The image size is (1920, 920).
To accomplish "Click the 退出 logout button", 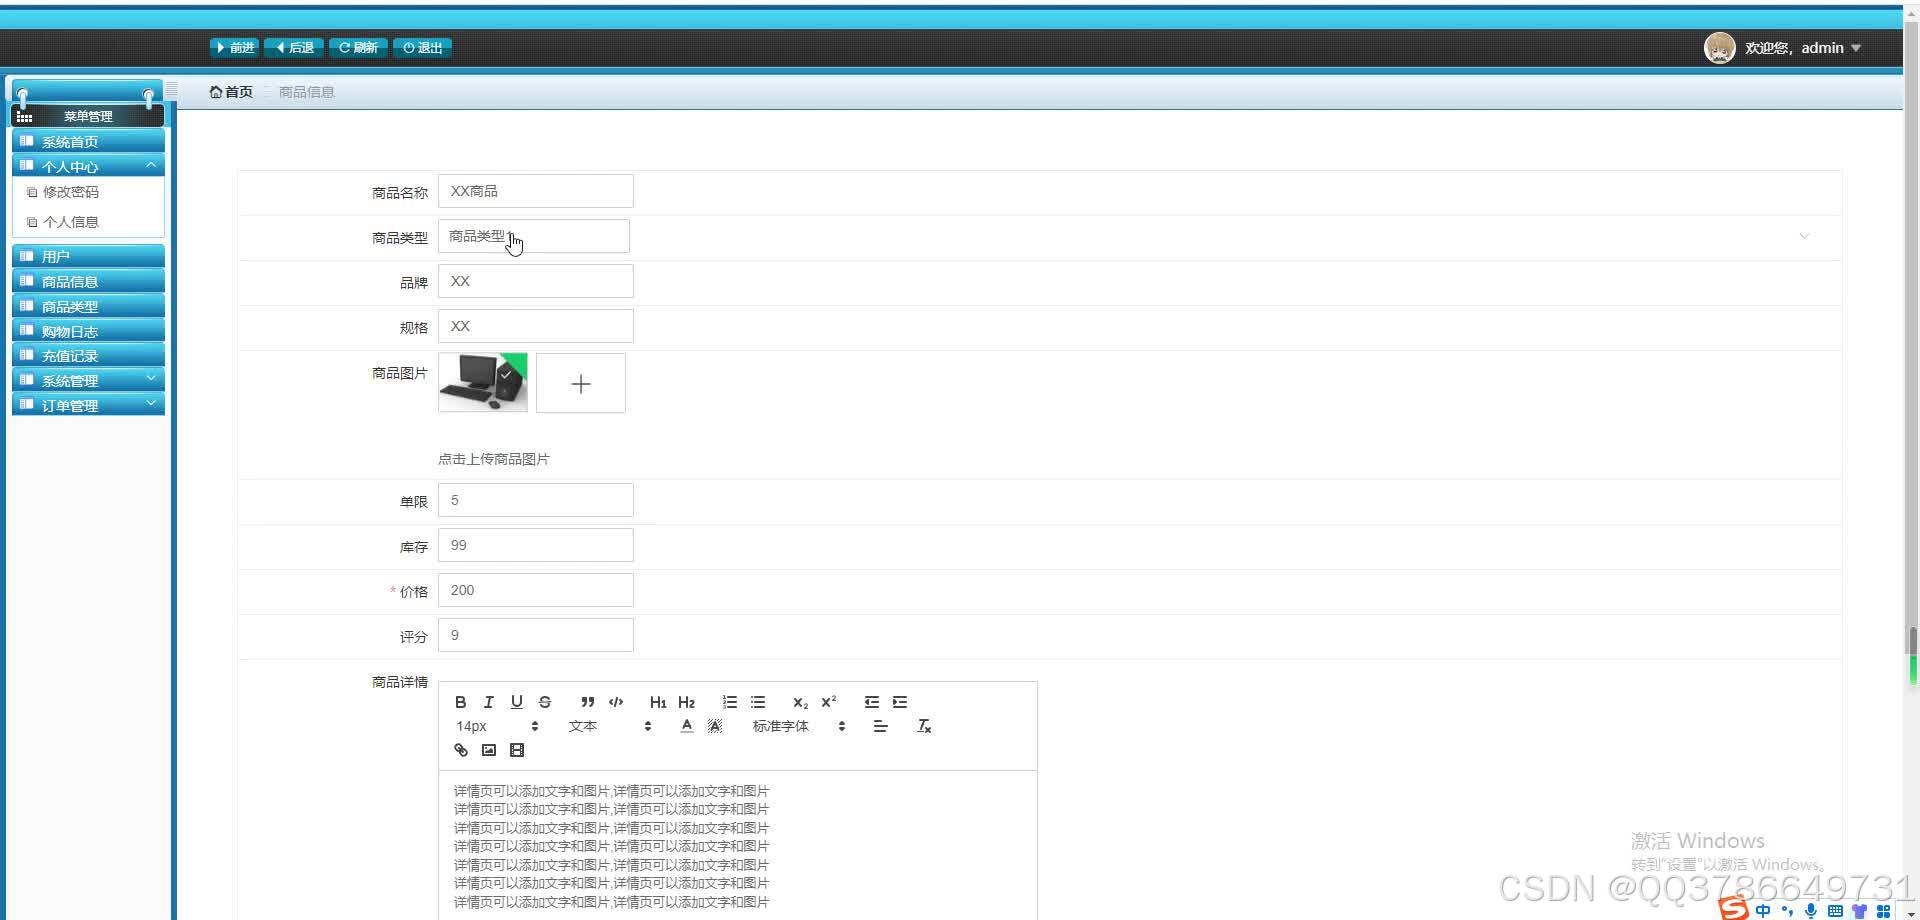I will click(x=422, y=48).
